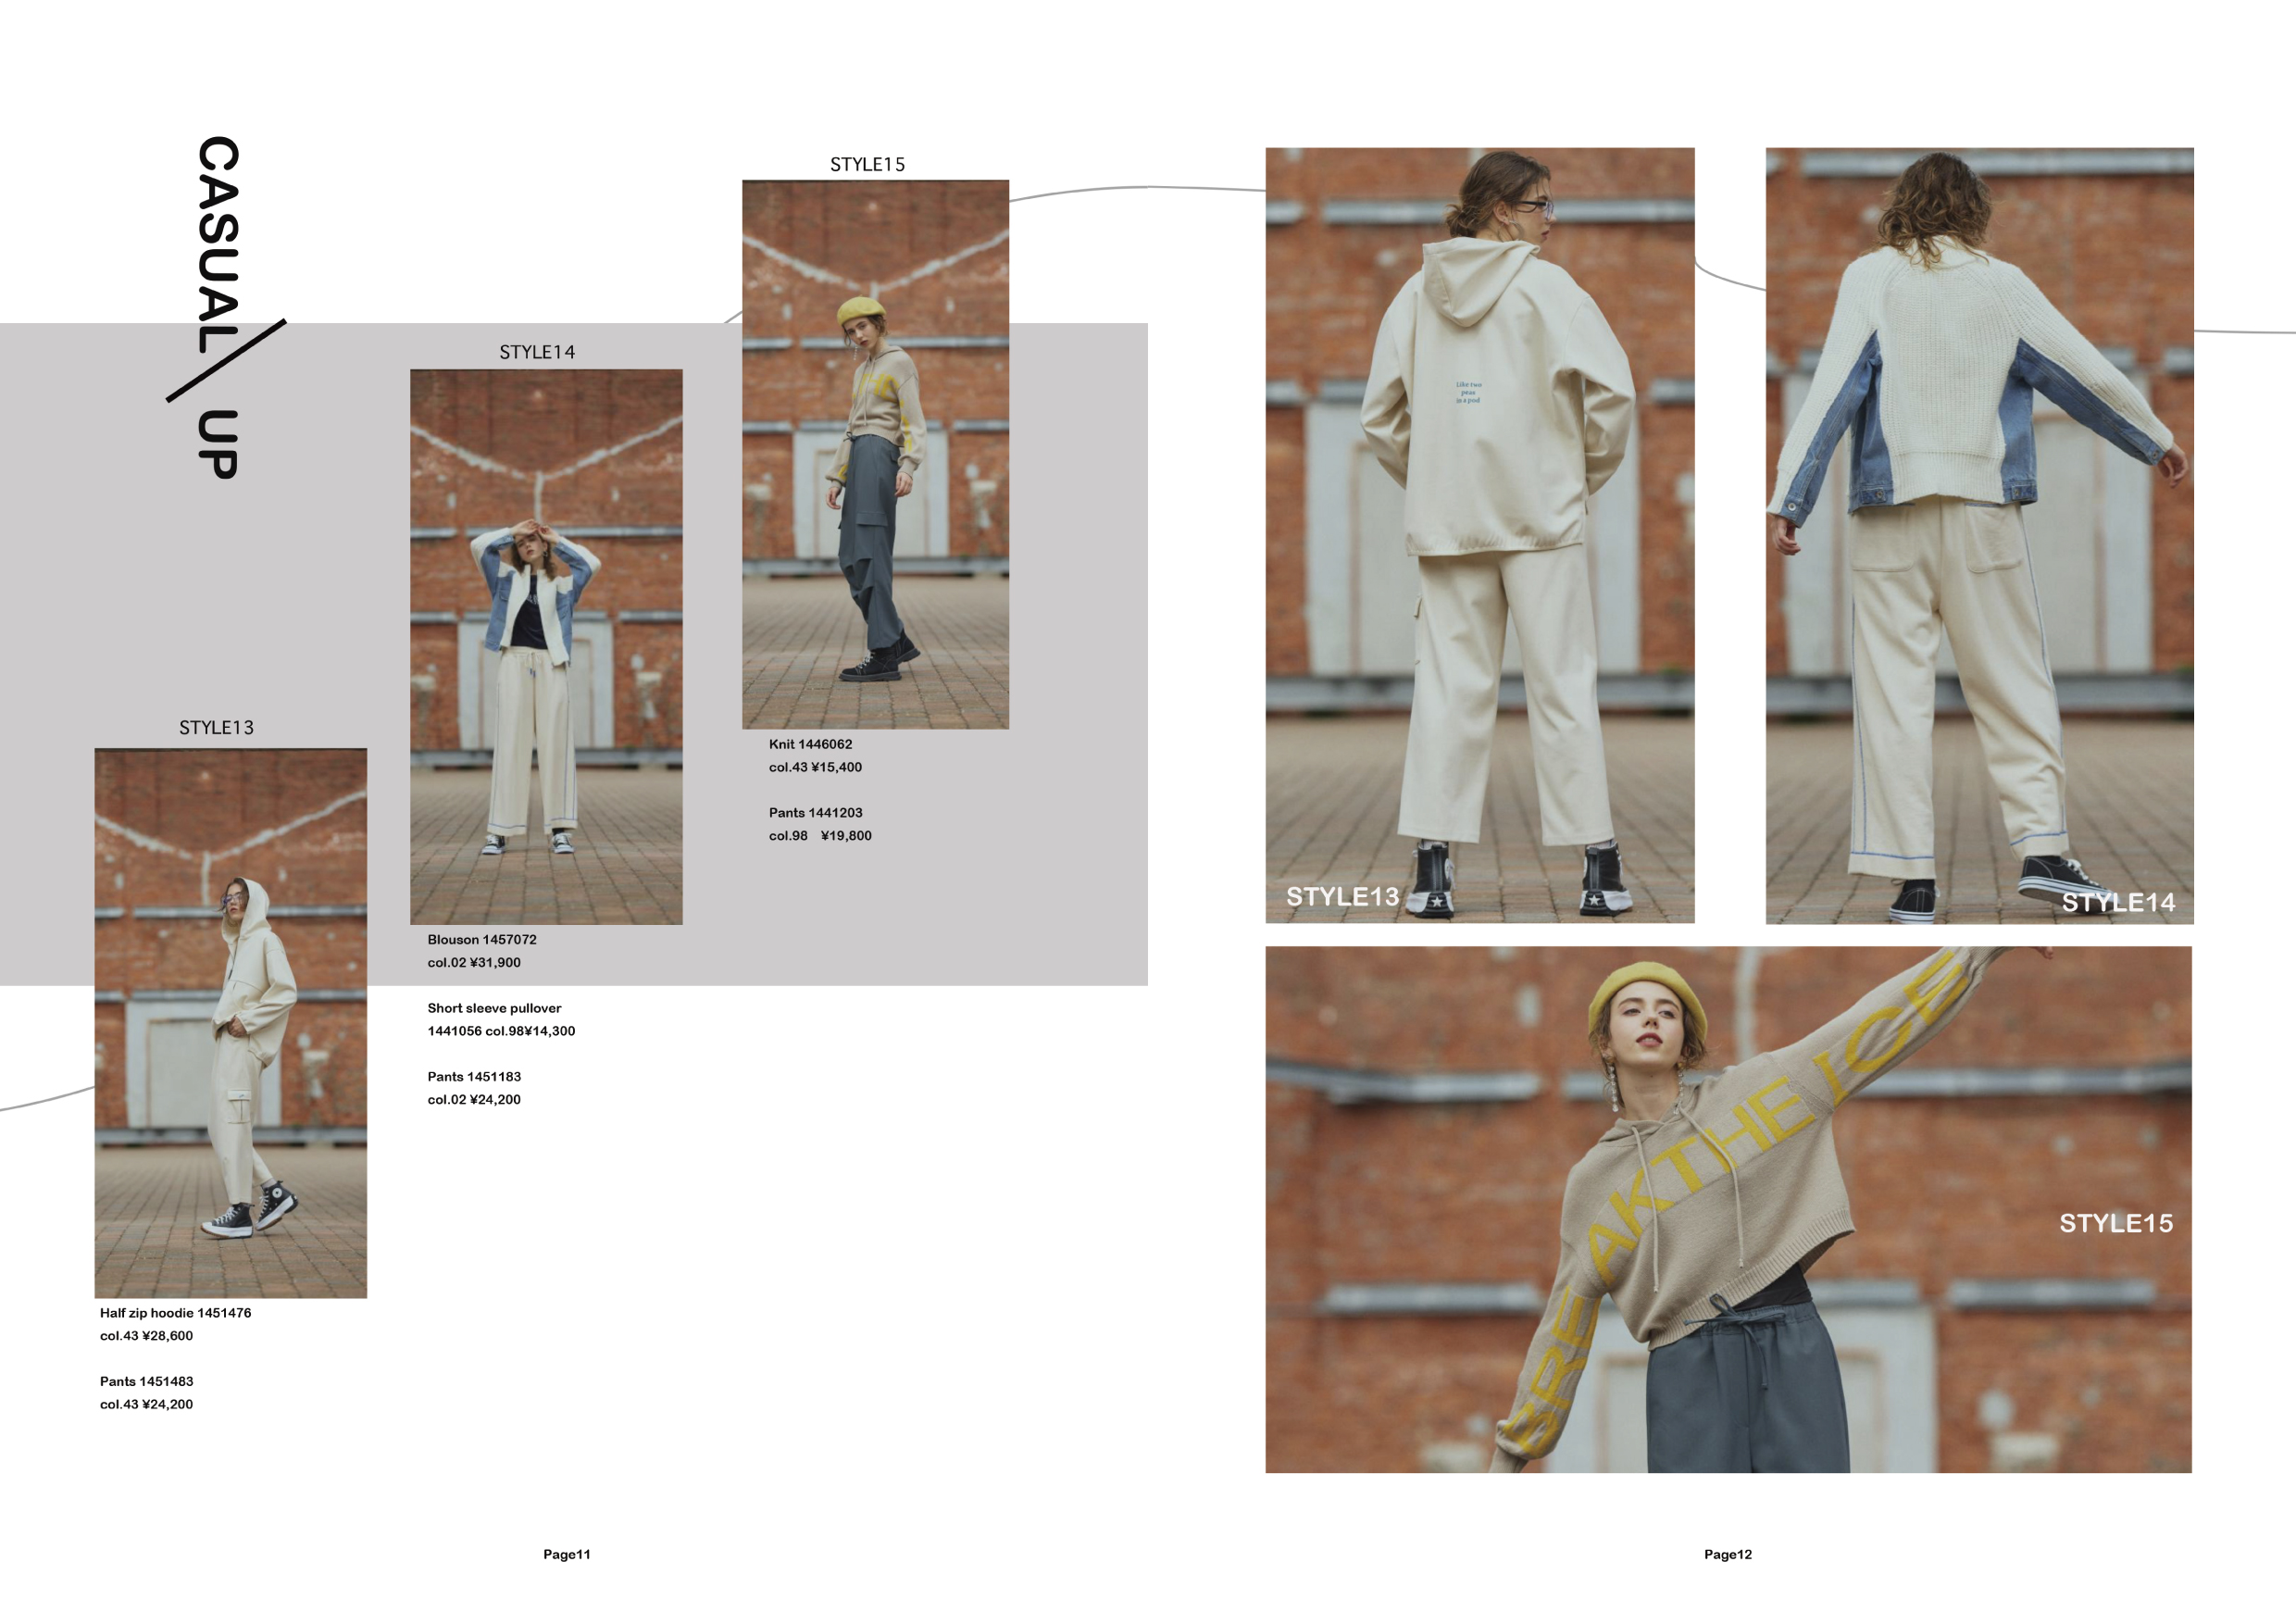Click the Blouson 1457072 item text
Image resolution: width=2296 pixels, height=1624 pixels.
click(482, 939)
